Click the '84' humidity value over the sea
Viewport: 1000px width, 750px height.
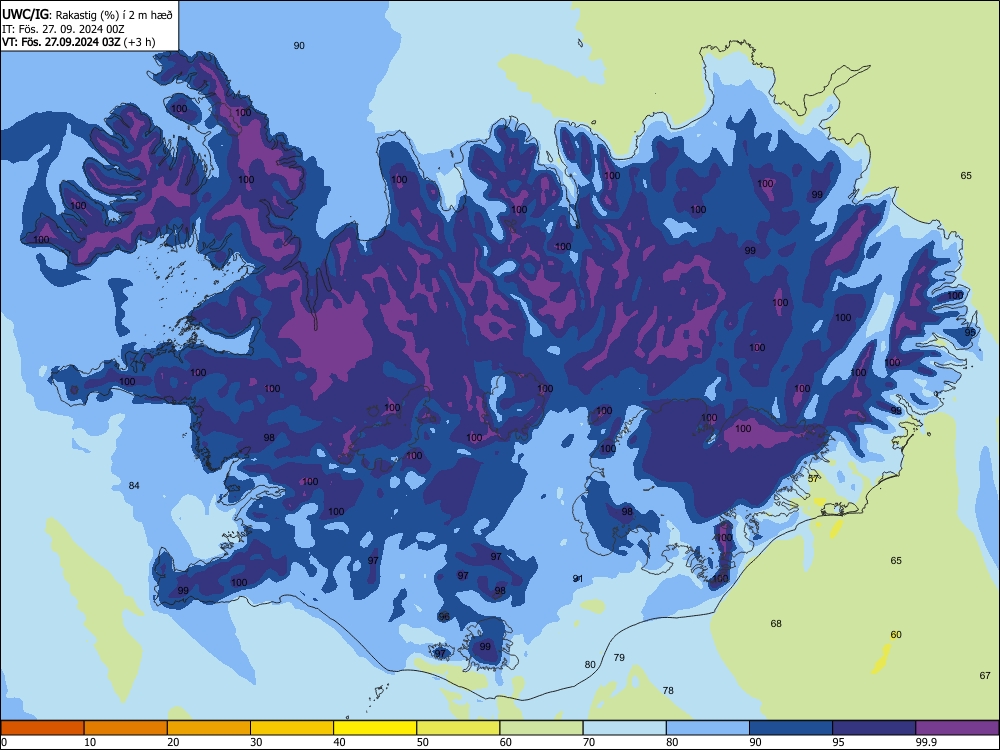[x=134, y=485]
